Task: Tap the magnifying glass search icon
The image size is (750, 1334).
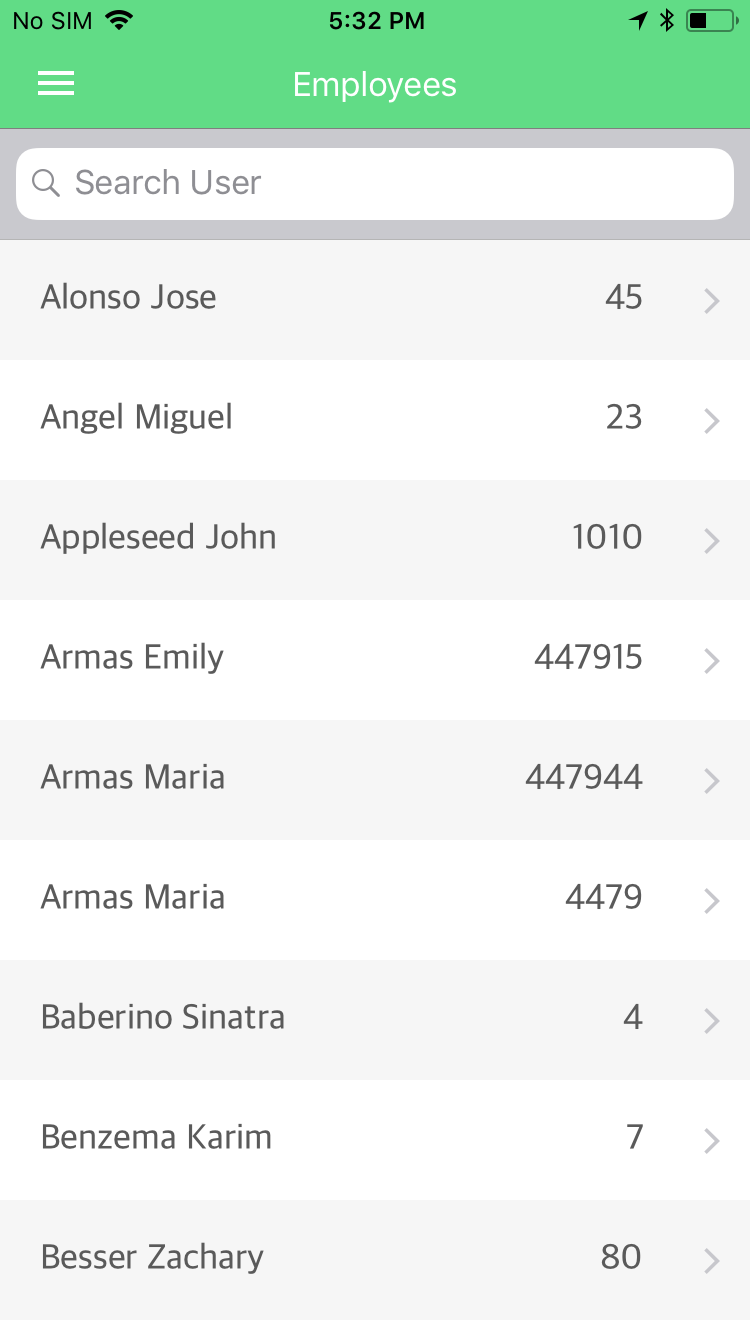Action: click(46, 183)
